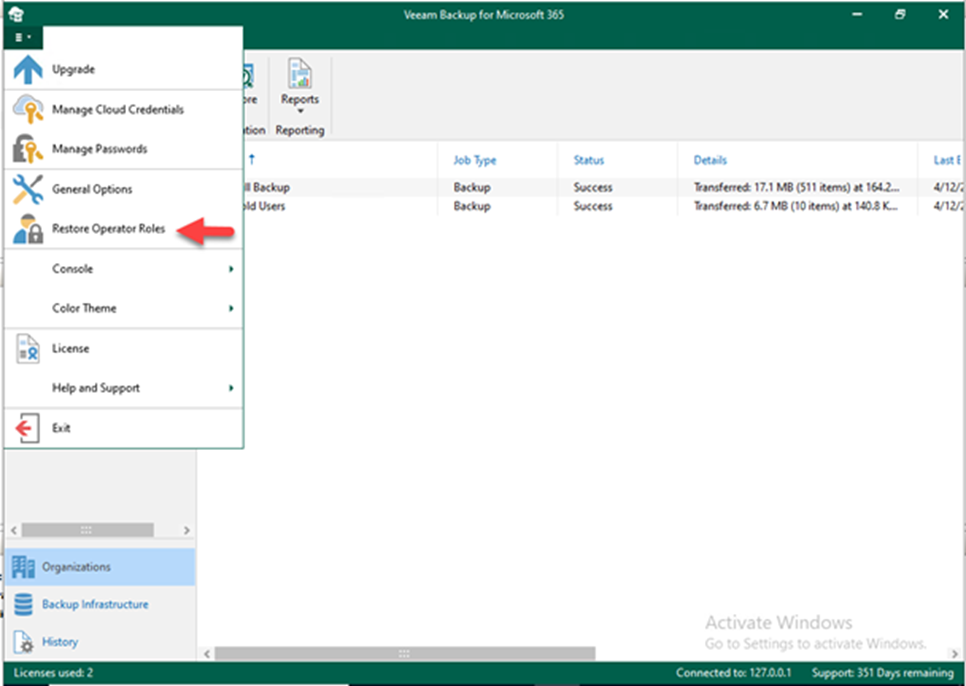Image resolution: width=966 pixels, height=686 pixels.
Task: Click the Veeam app icon in title bar
Action: click(x=16, y=14)
